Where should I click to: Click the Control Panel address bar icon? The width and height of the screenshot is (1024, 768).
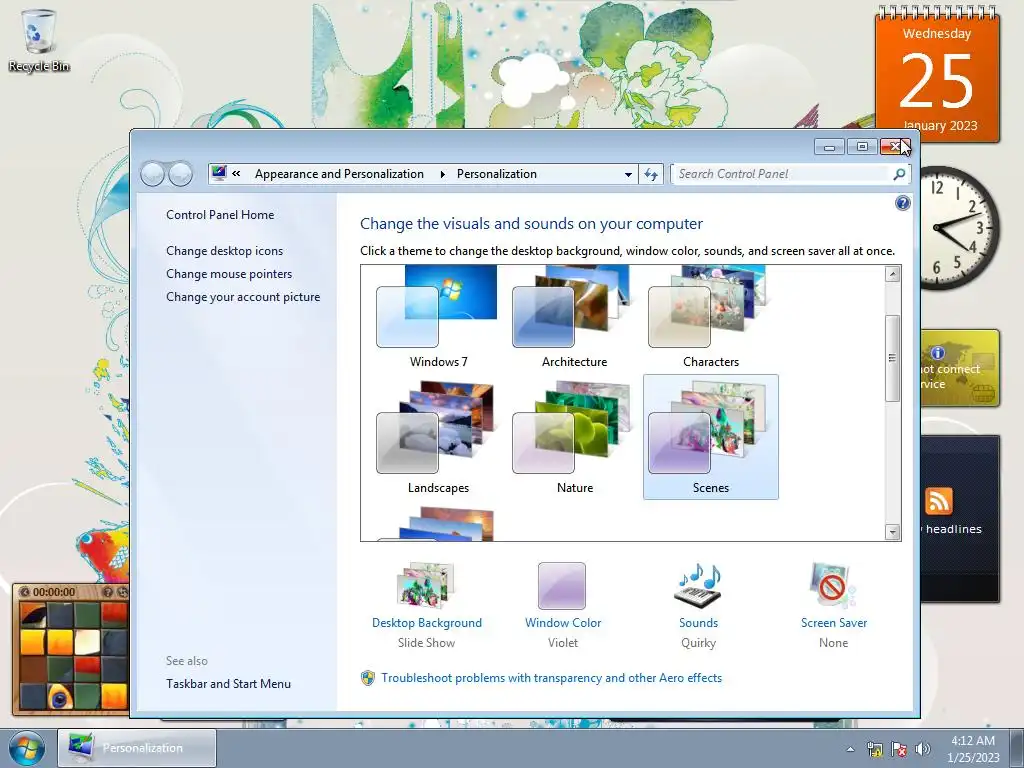point(219,173)
